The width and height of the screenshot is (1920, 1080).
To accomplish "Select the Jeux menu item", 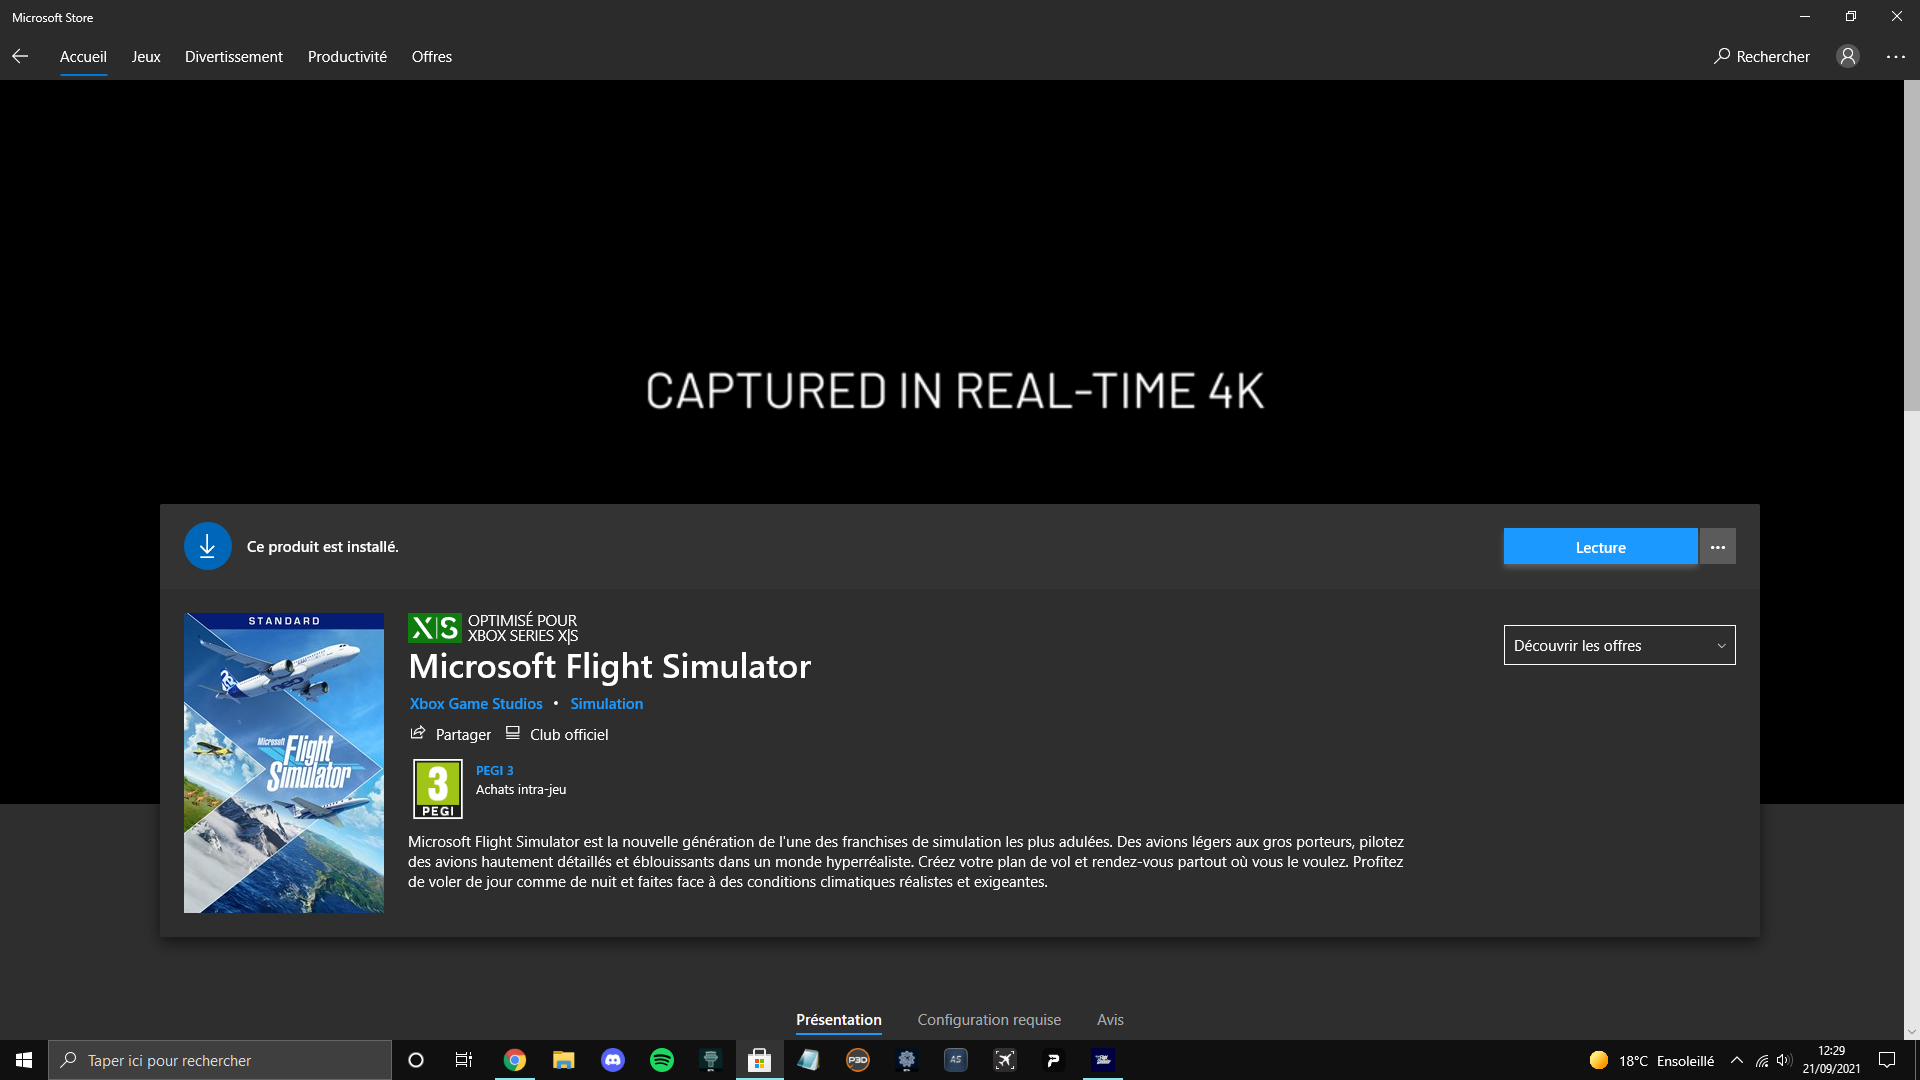I will [146, 57].
